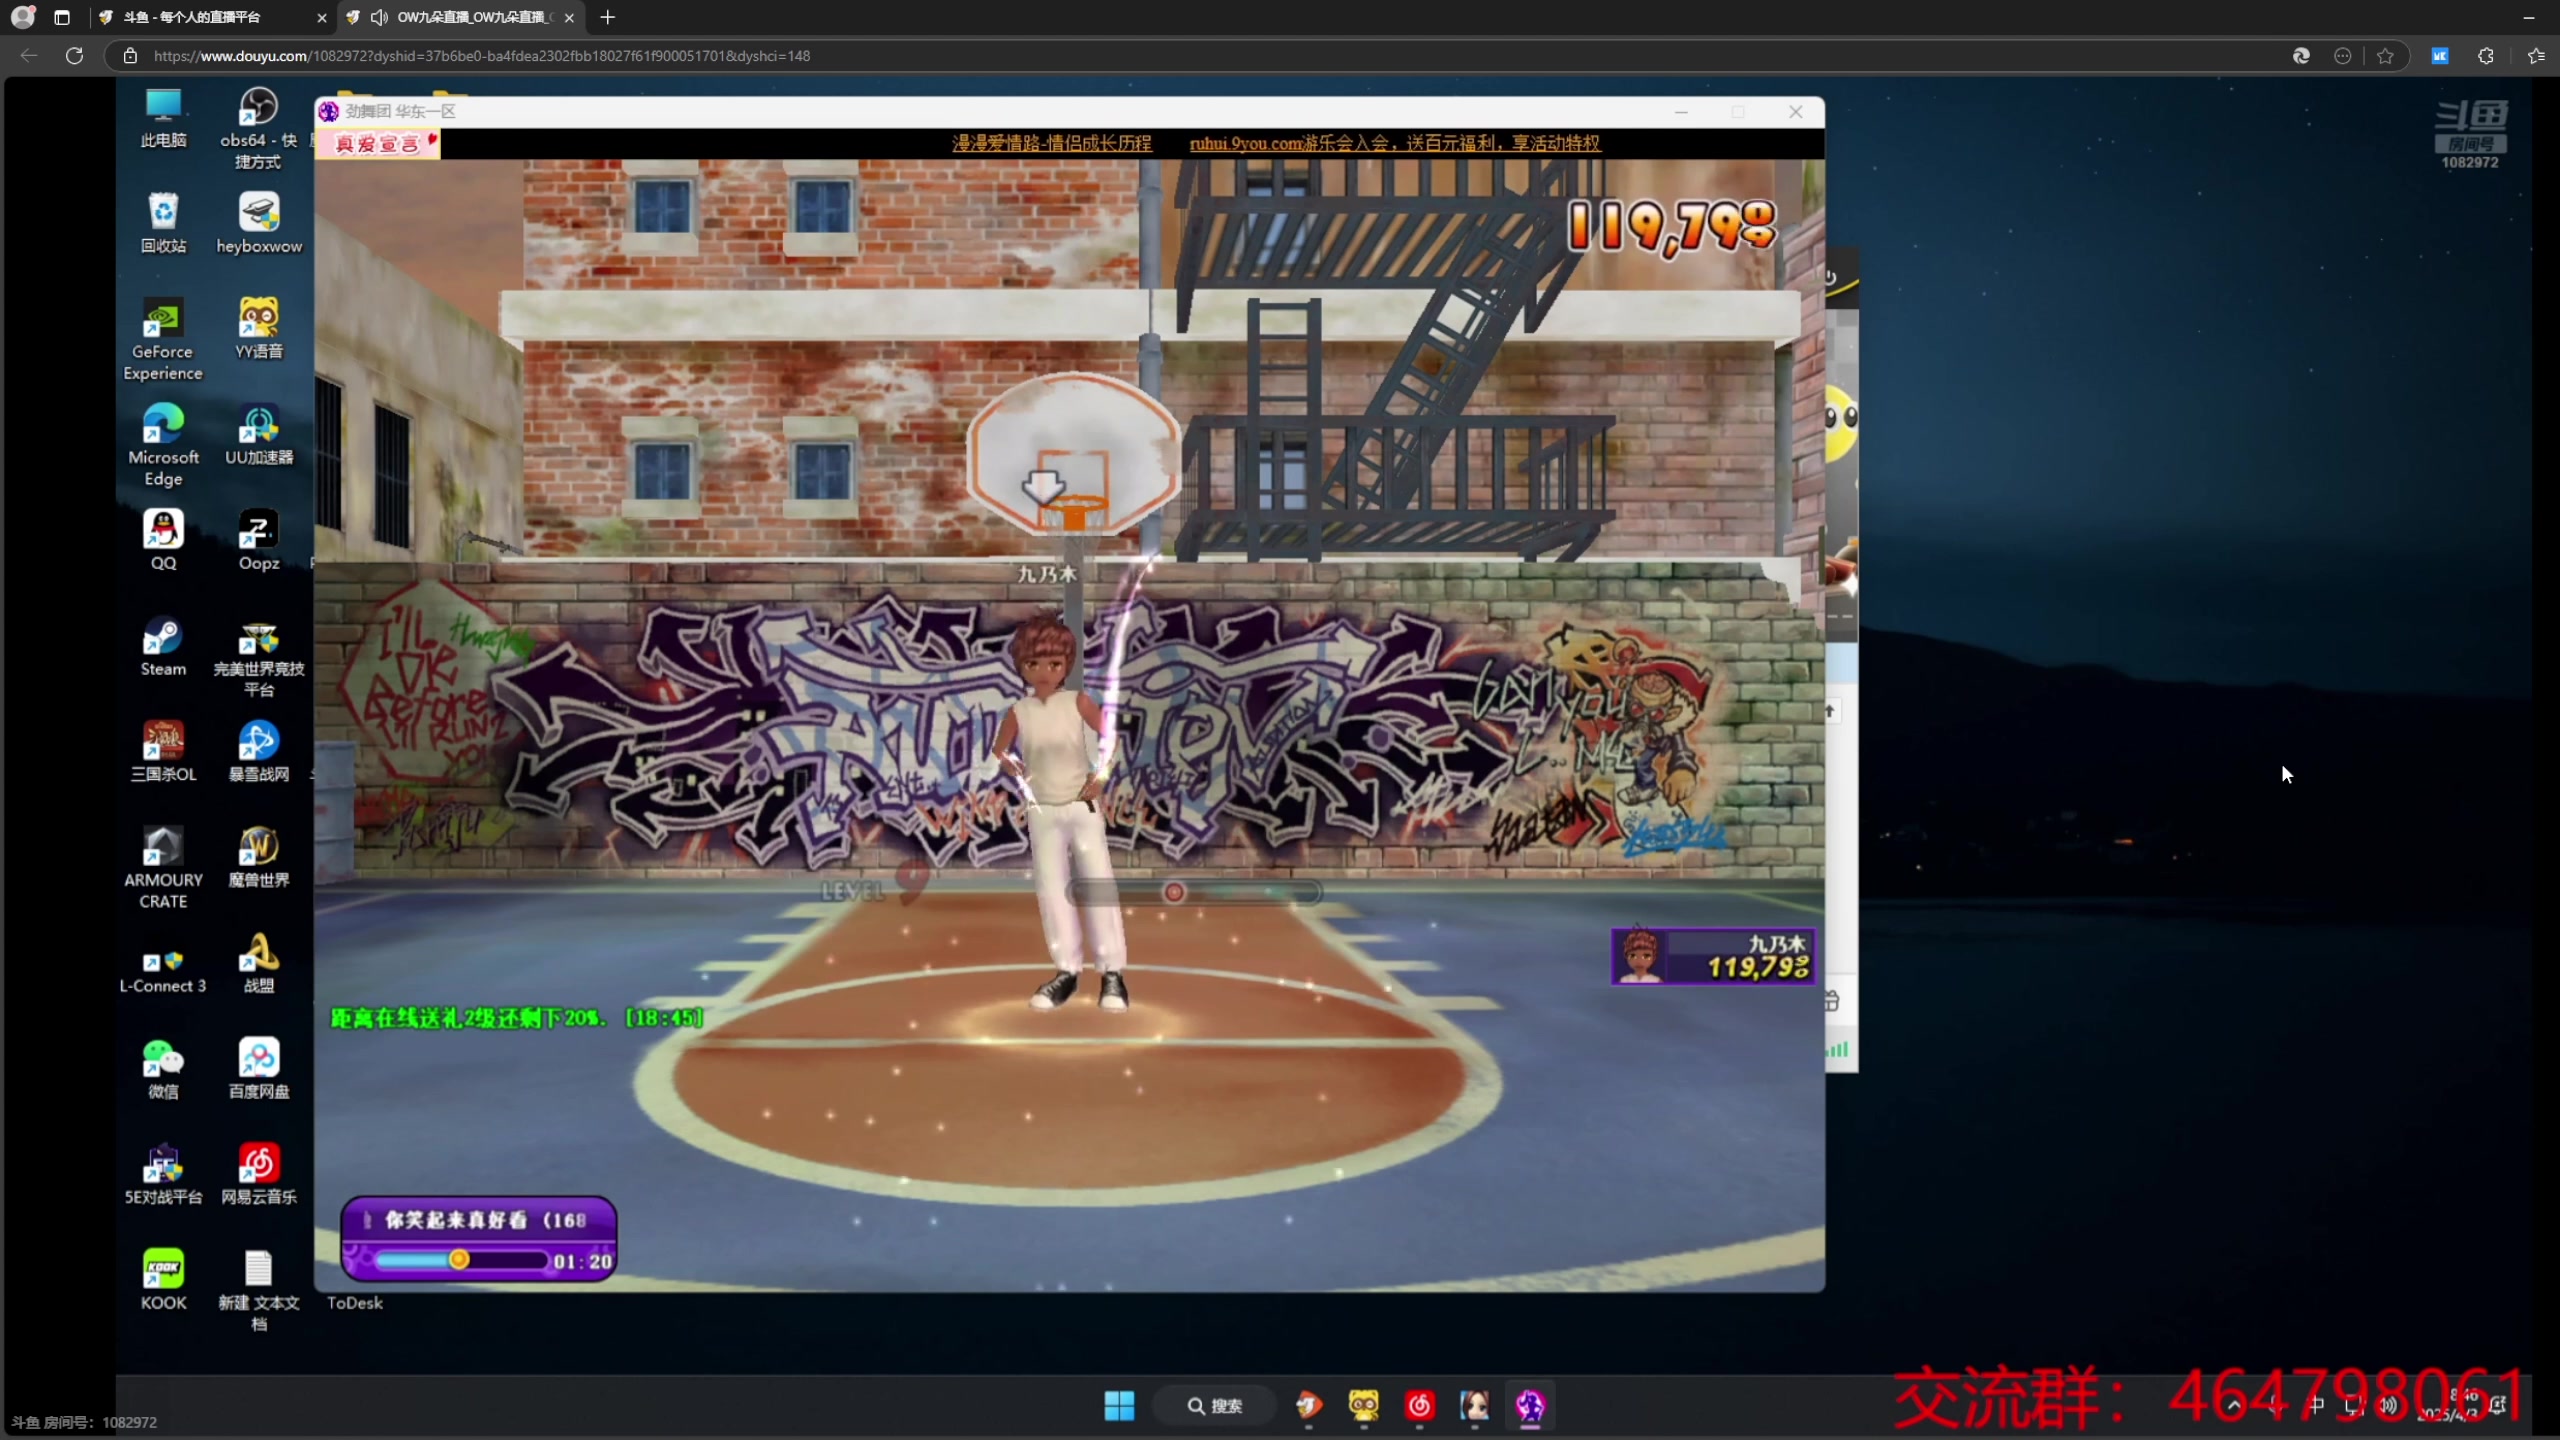Select the 5E对战平台 desktop icon
This screenshot has height=1440, width=2560.
point(163,1175)
